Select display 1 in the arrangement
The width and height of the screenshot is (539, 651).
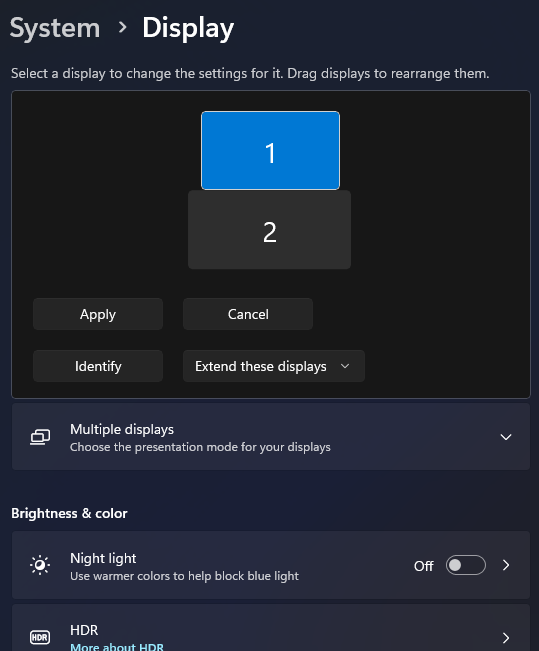click(270, 150)
